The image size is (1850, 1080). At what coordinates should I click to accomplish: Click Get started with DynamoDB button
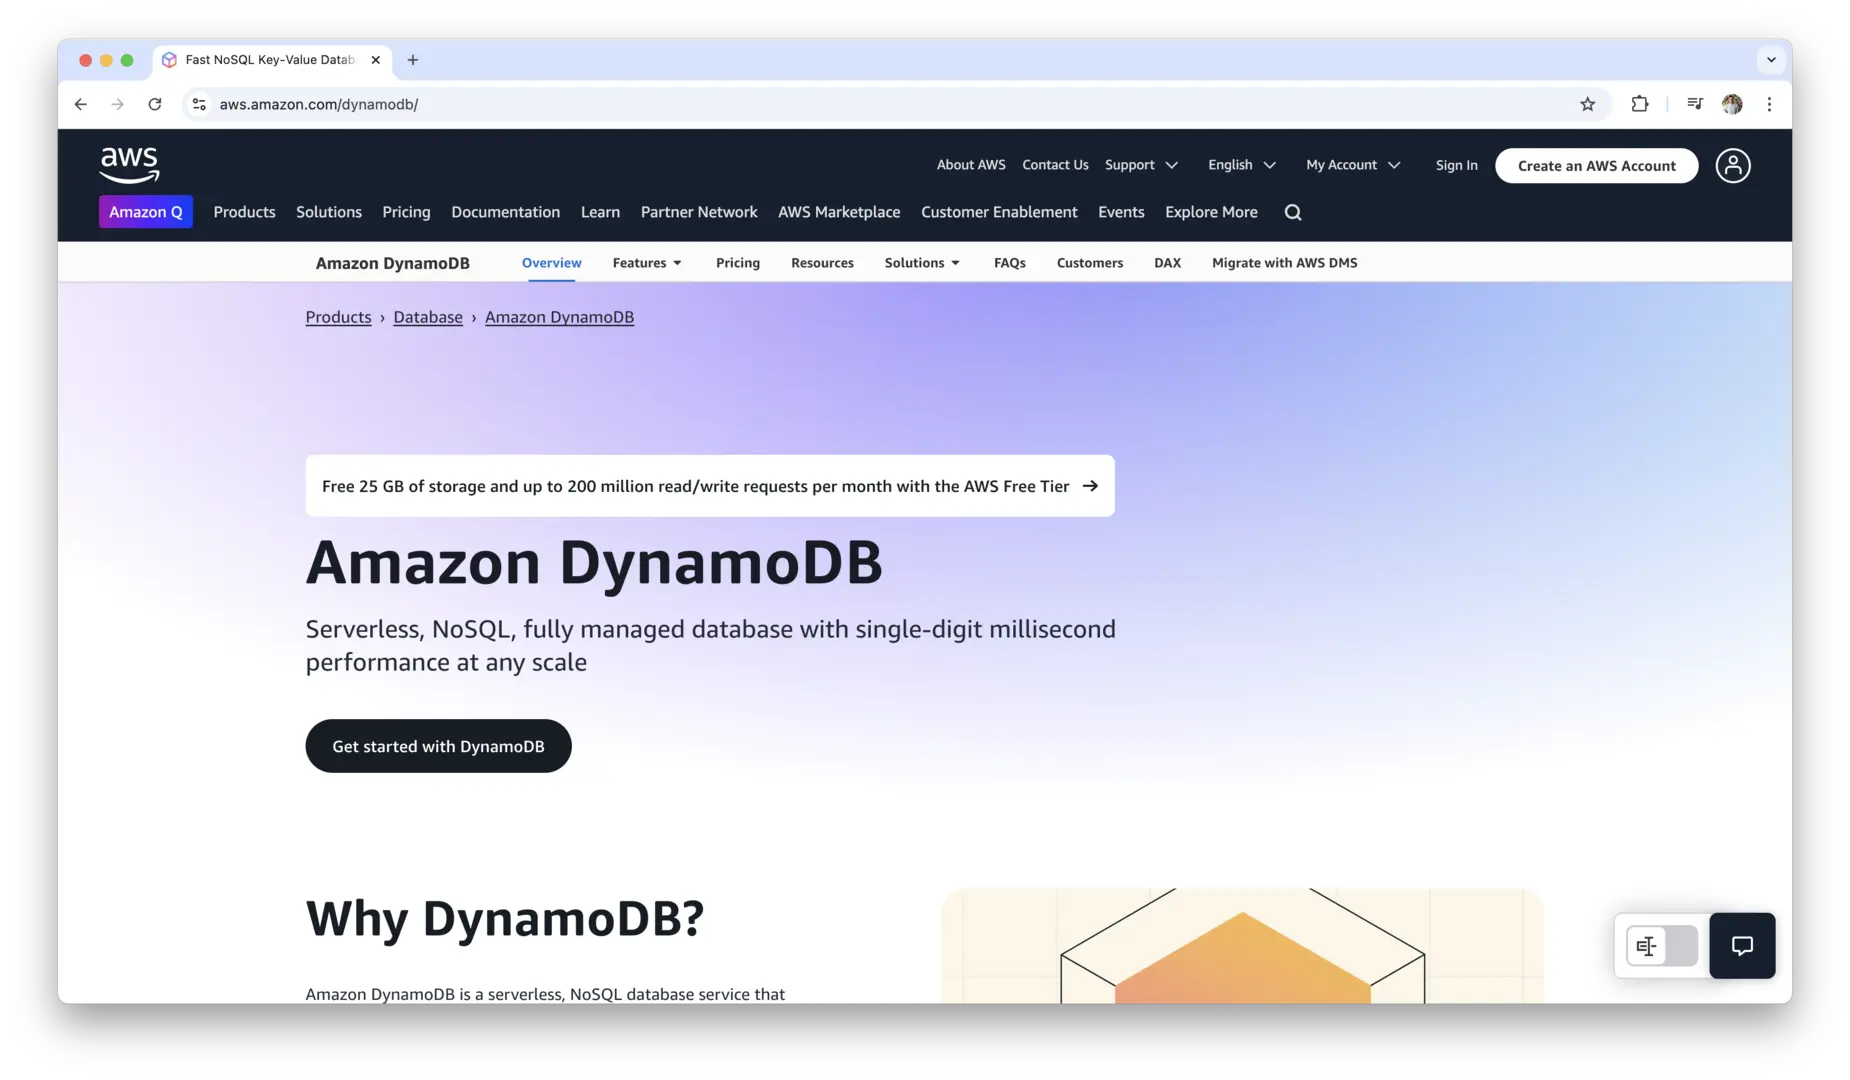point(438,746)
